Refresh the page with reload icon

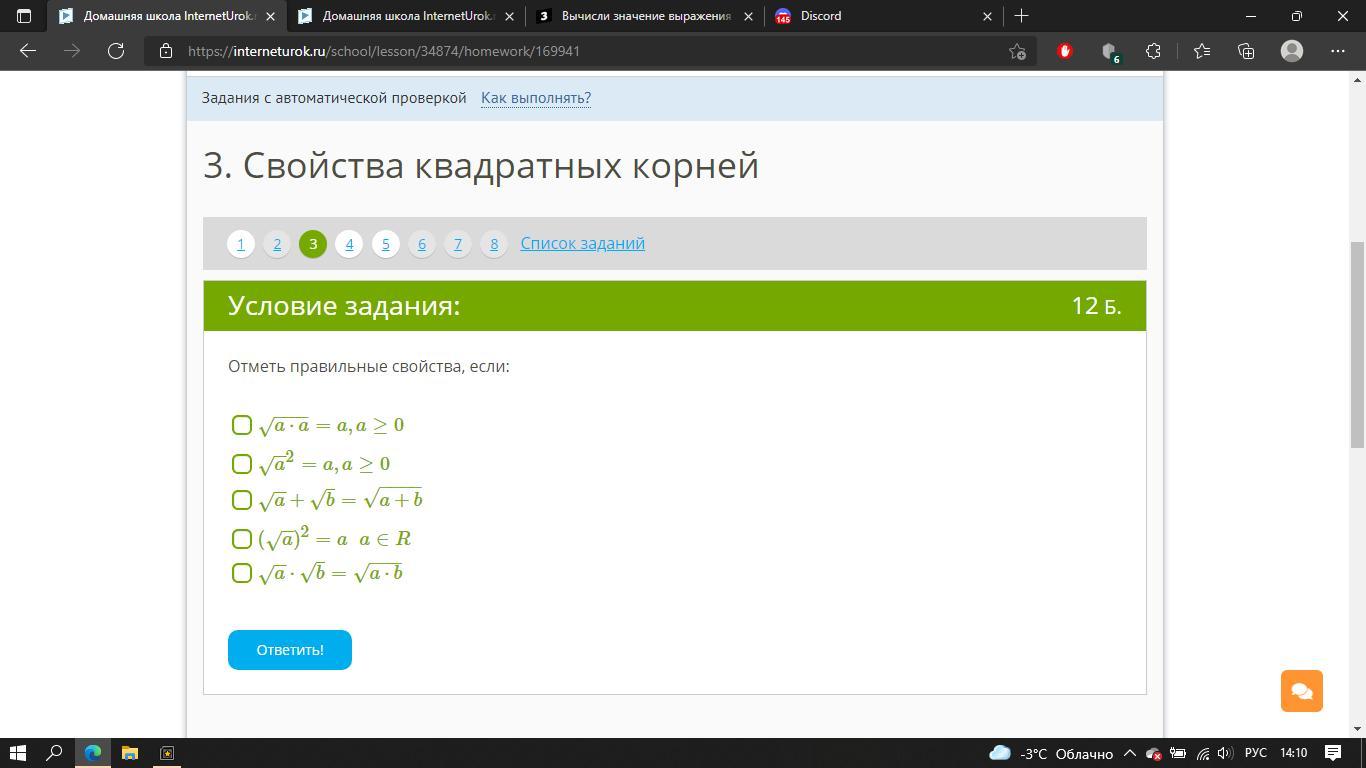(x=116, y=51)
